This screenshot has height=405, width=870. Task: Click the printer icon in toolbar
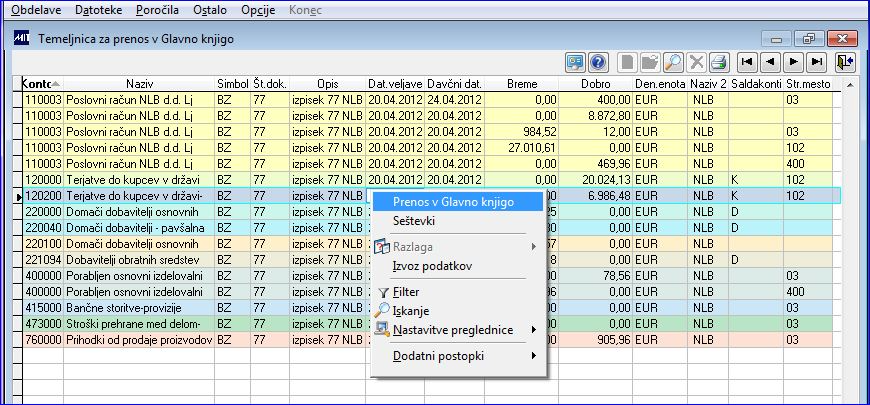point(719,62)
